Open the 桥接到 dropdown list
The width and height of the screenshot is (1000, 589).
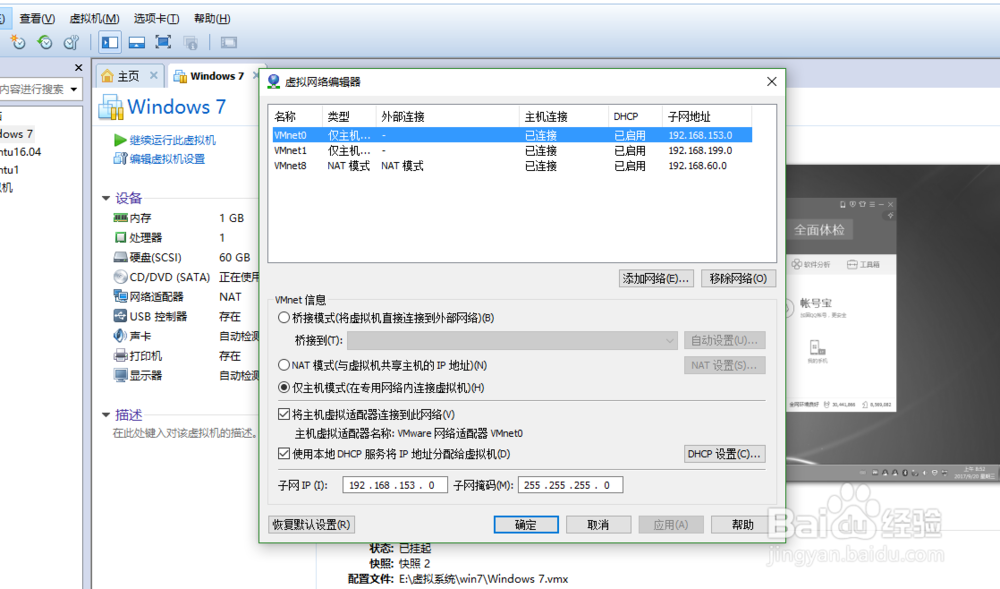point(511,340)
